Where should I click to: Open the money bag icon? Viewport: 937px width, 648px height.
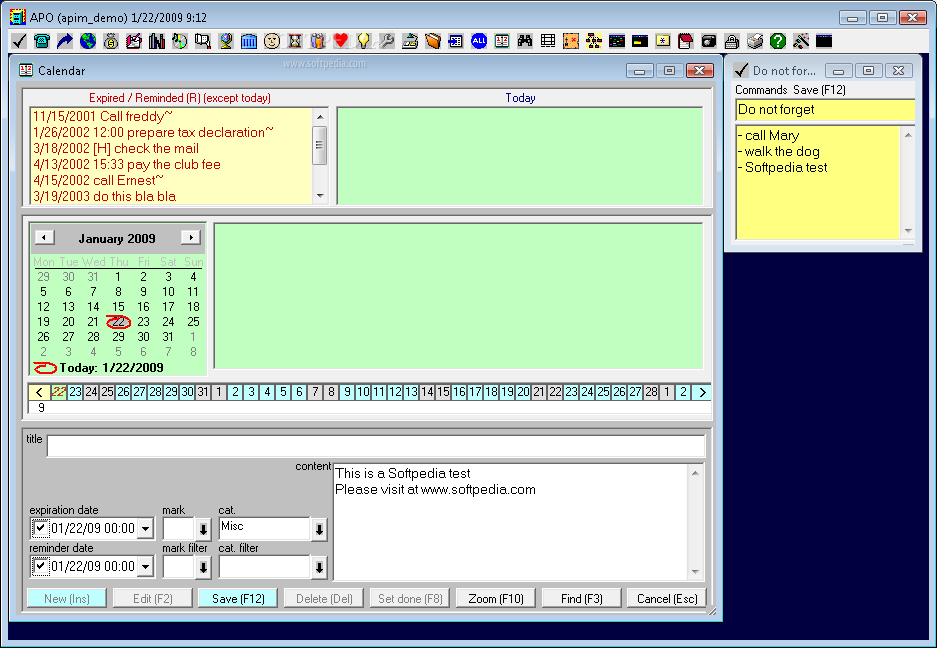111,41
